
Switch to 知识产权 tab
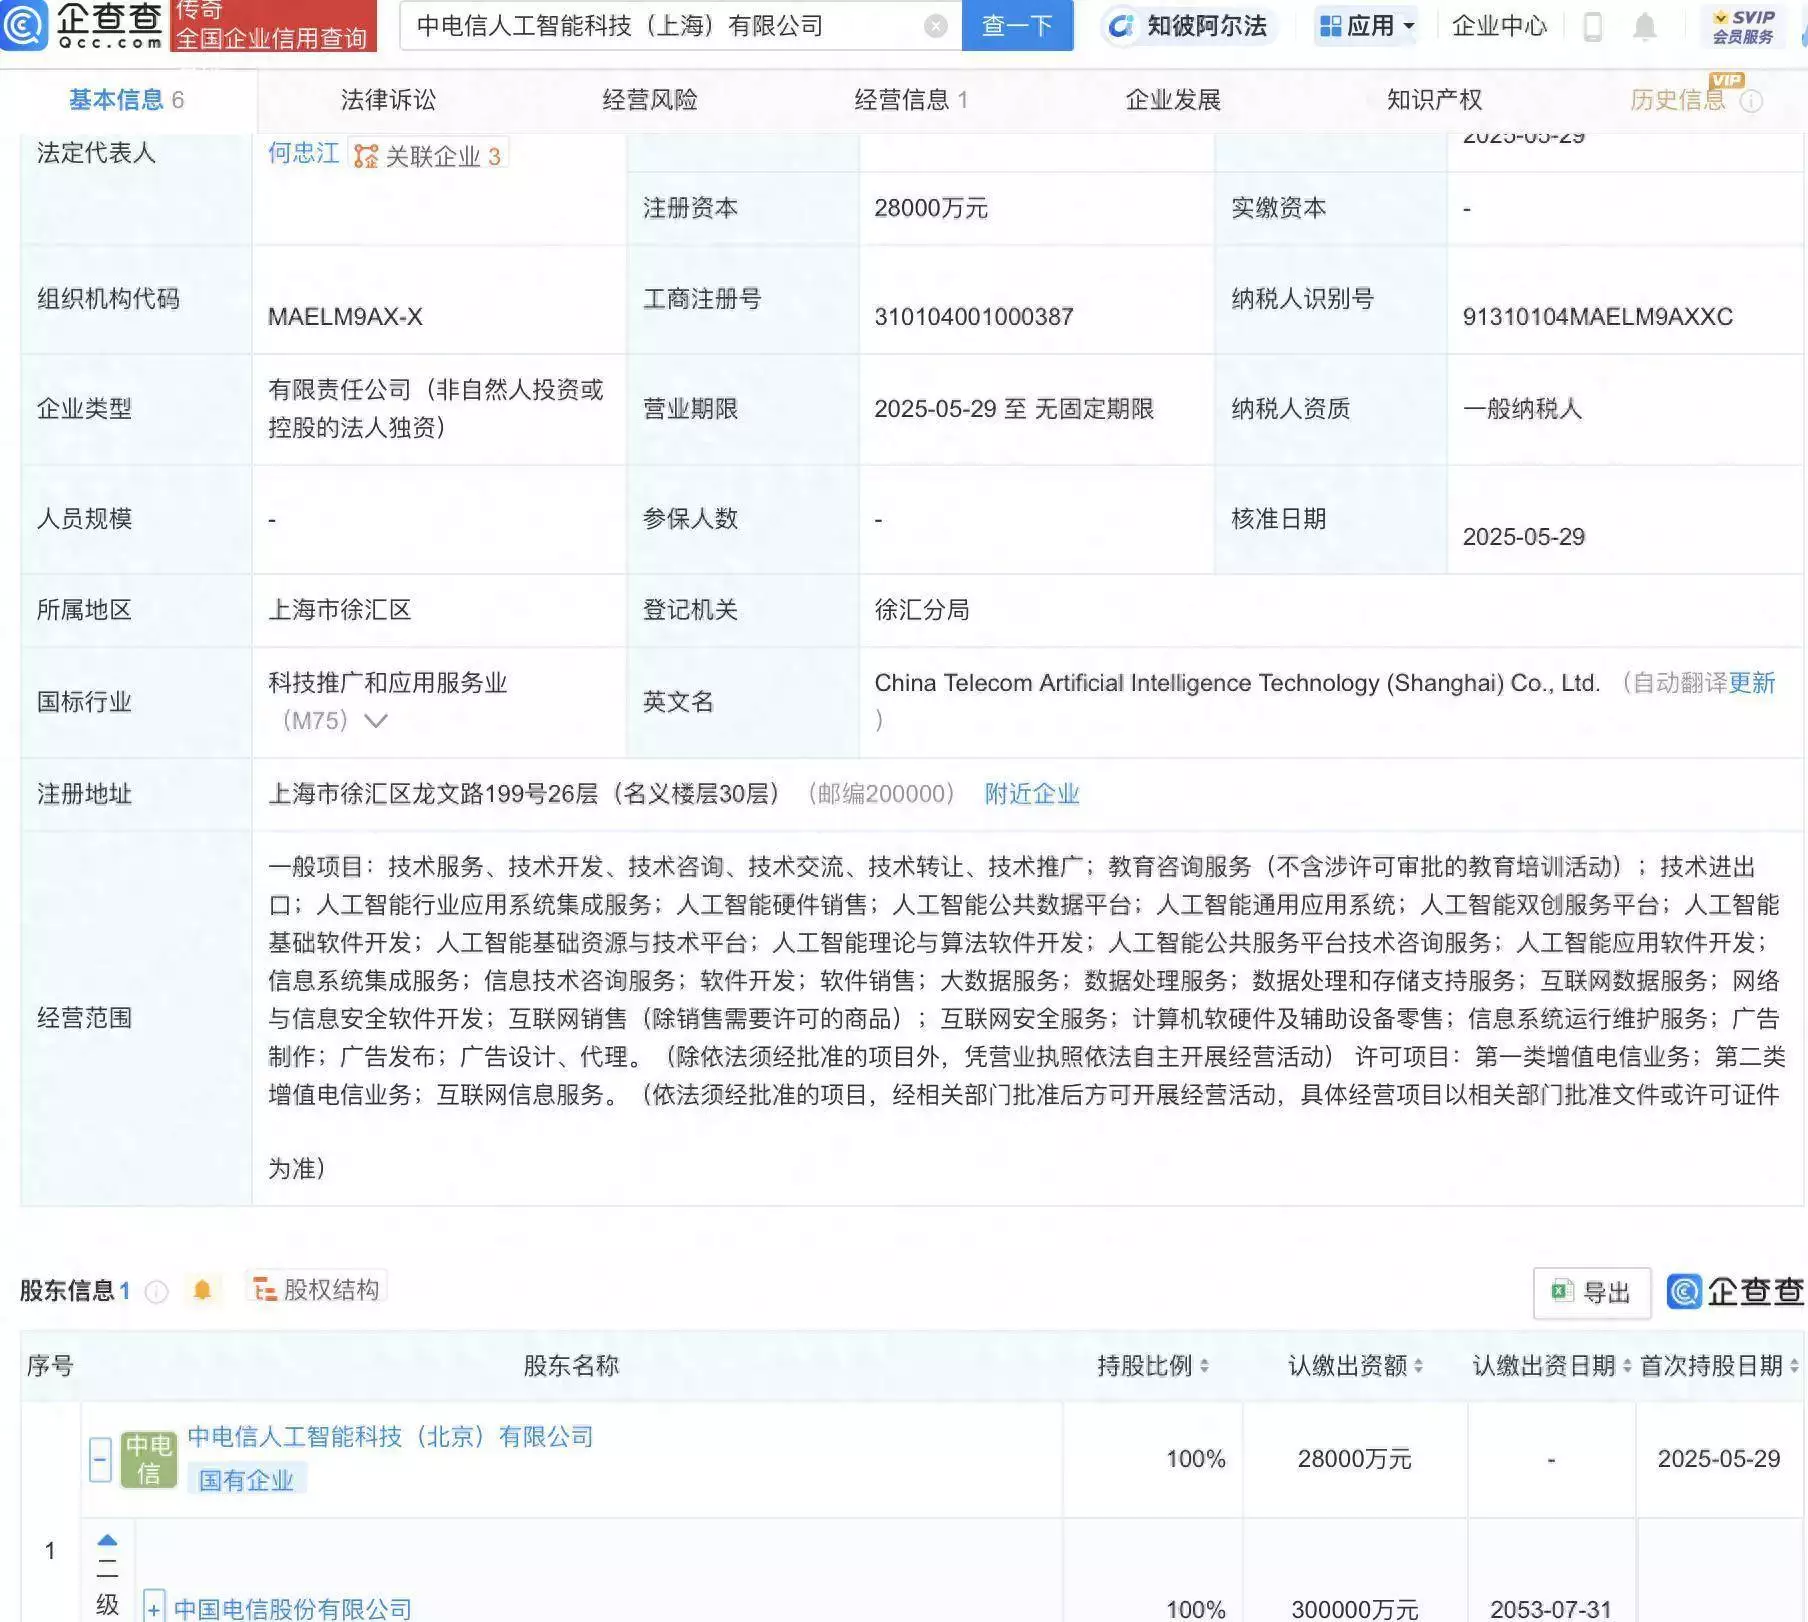pyautogui.click(x=1434, y=100)
